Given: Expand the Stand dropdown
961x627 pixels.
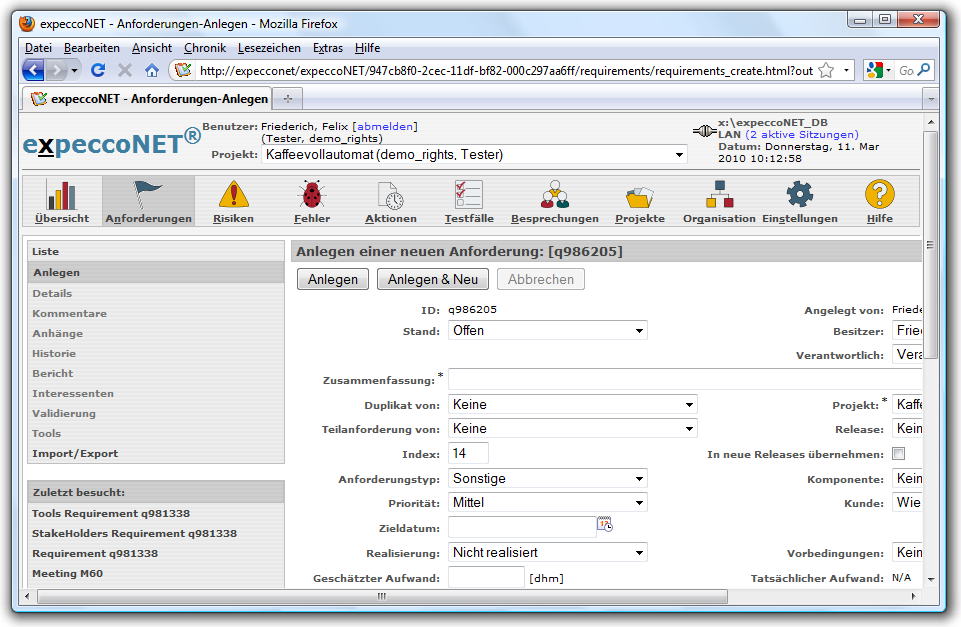Looking at the screenshot, I should (x=548, y=331).
